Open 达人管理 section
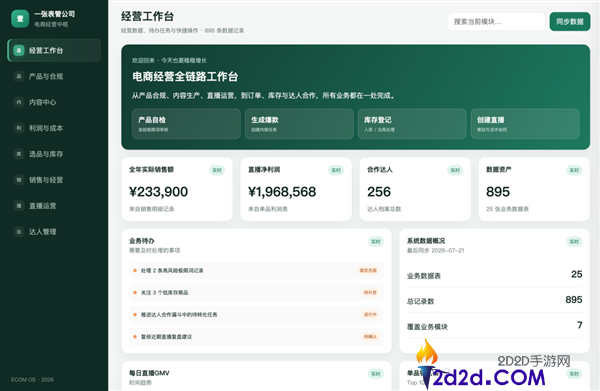Viewport: 600px width, 391px height. coord(54,231)
